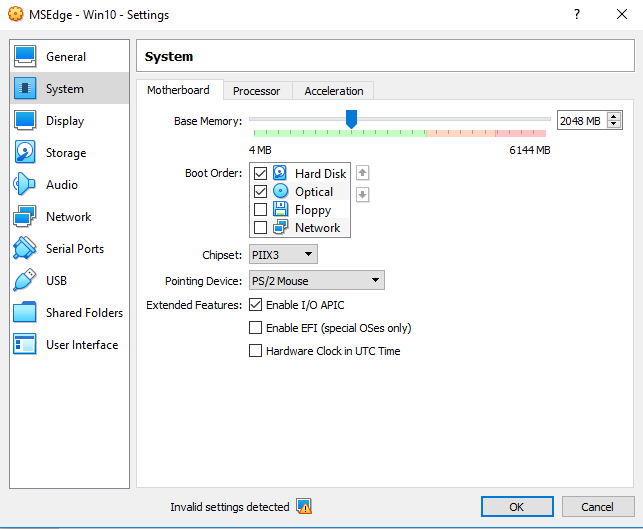Move boot item down with arrow button
Image resolution: width=643 pixels, height=529 pixels.
pyautogui.click(x=362, y=194)
